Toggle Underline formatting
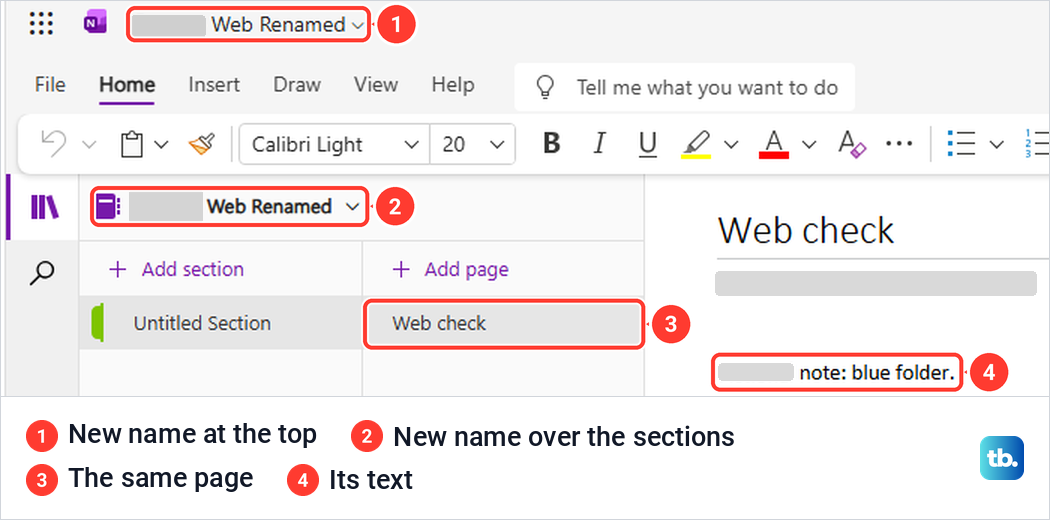The width and height of the screenshot is (1050, 520). [x=647, y=145]
